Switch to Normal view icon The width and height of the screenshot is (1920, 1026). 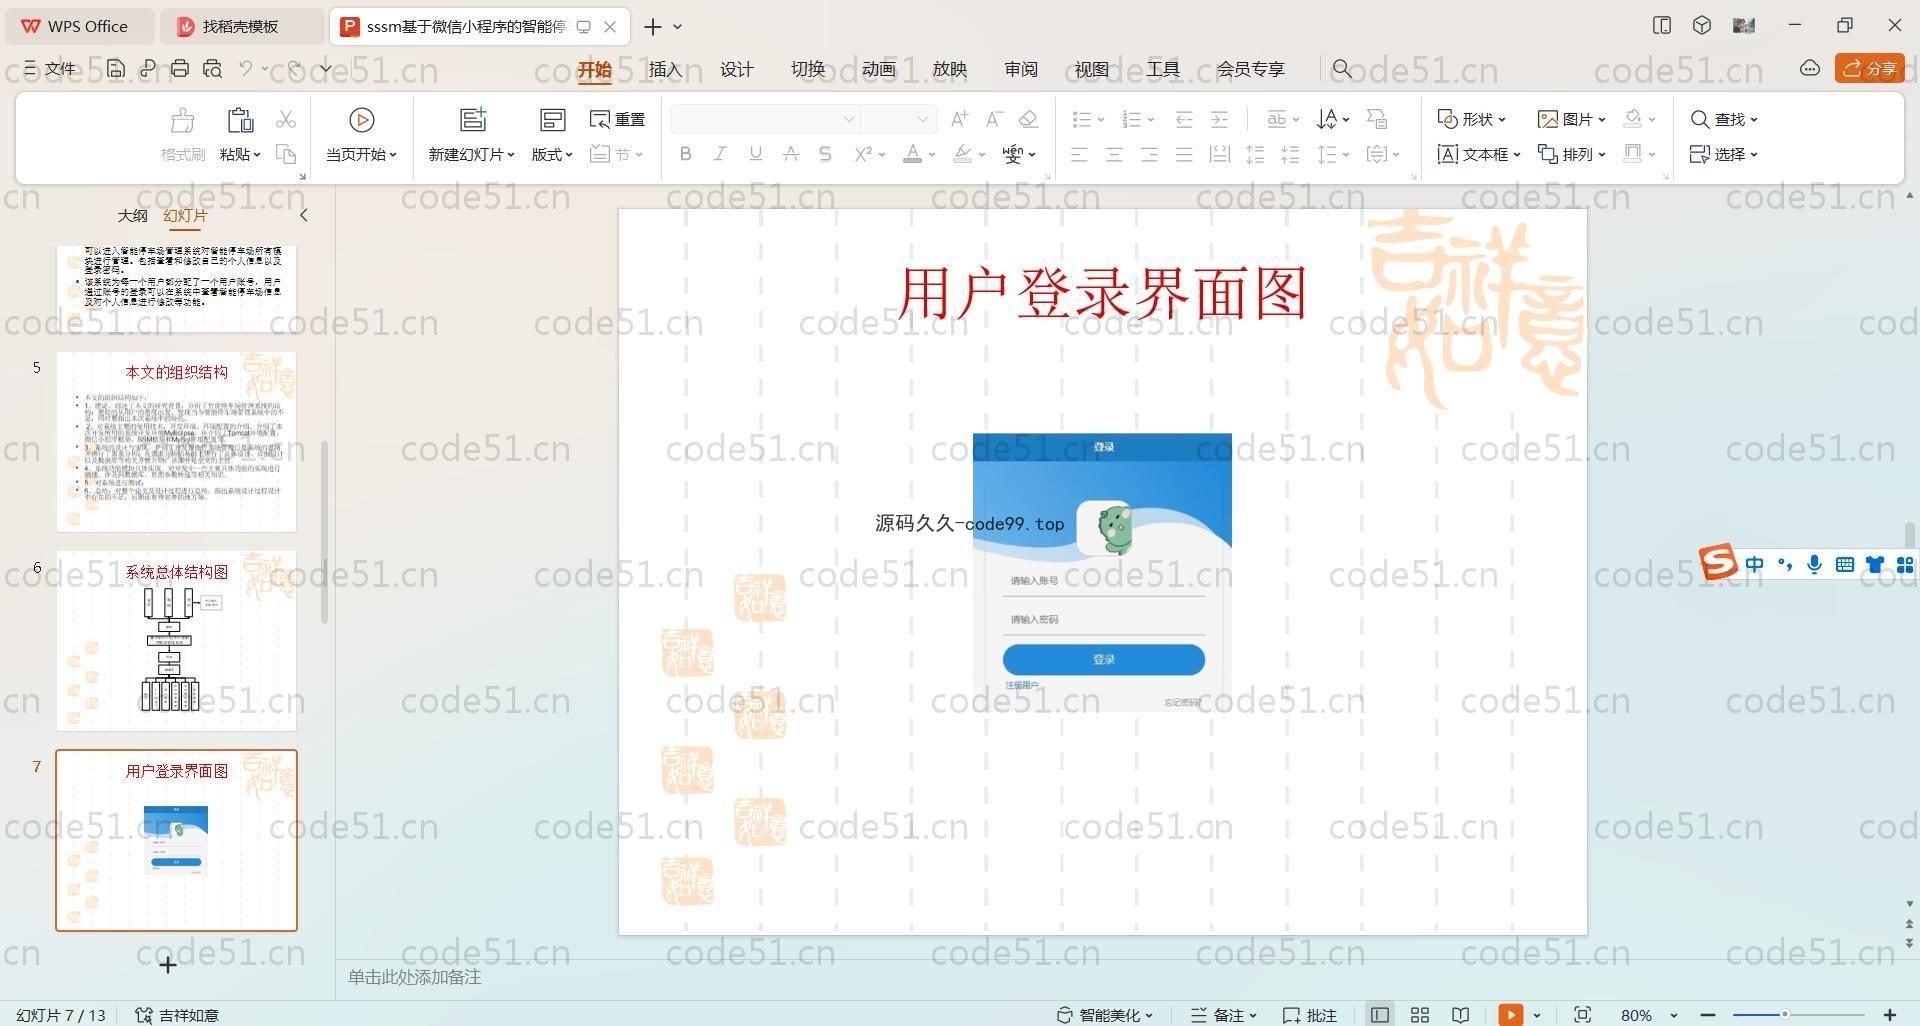pos(1379,1015)
